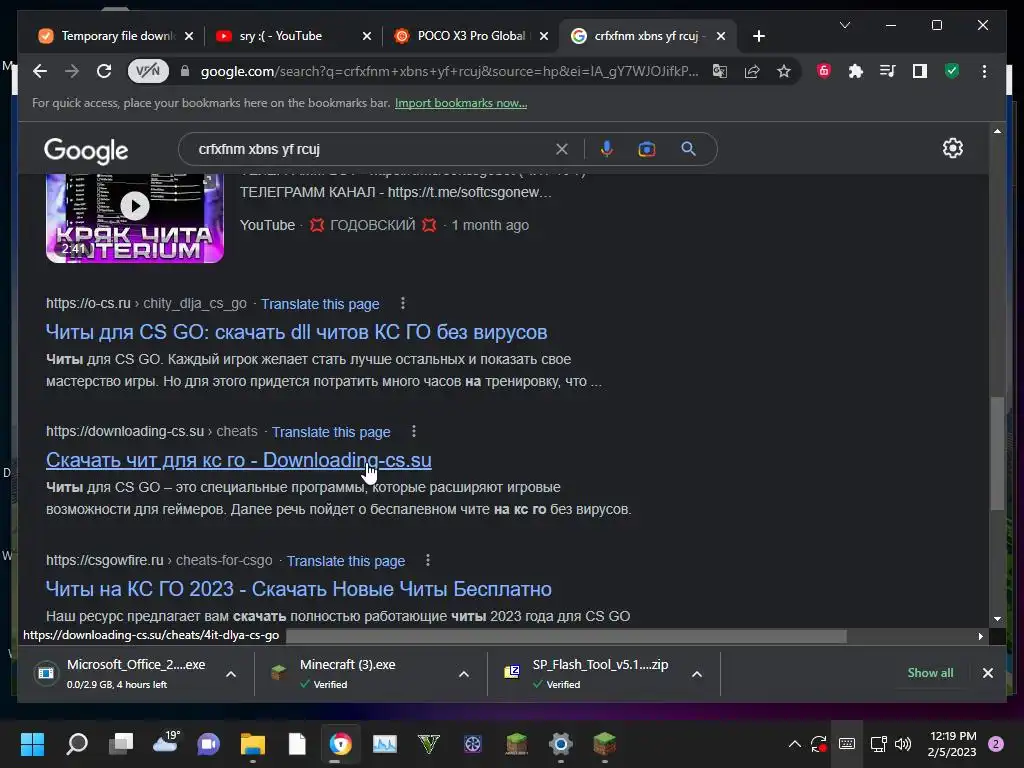Open result 'Скачать чит для кс го - Downloading-cs.su'

point(238,460)
